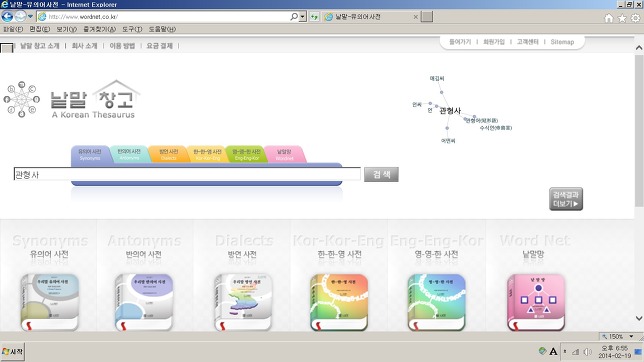Click the small square icon left of 낱말 창고 소개

pyautogui.click(x=7, y=48)
